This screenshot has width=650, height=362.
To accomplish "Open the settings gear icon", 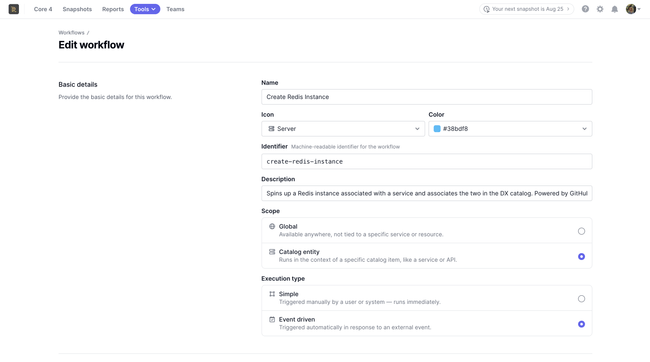I will coord(600,9).
